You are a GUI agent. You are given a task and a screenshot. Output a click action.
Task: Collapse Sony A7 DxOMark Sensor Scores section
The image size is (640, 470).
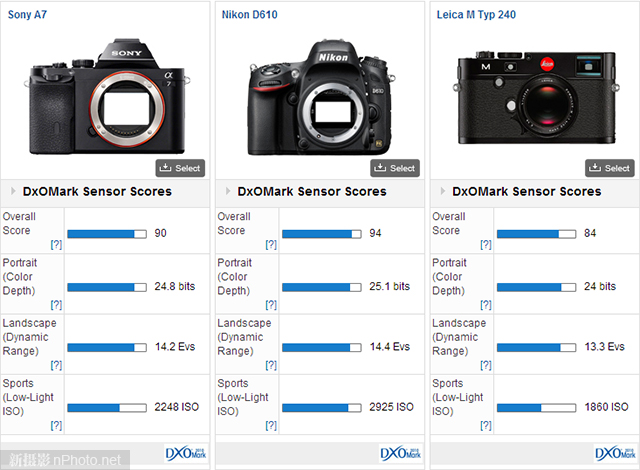click(13, 191)
